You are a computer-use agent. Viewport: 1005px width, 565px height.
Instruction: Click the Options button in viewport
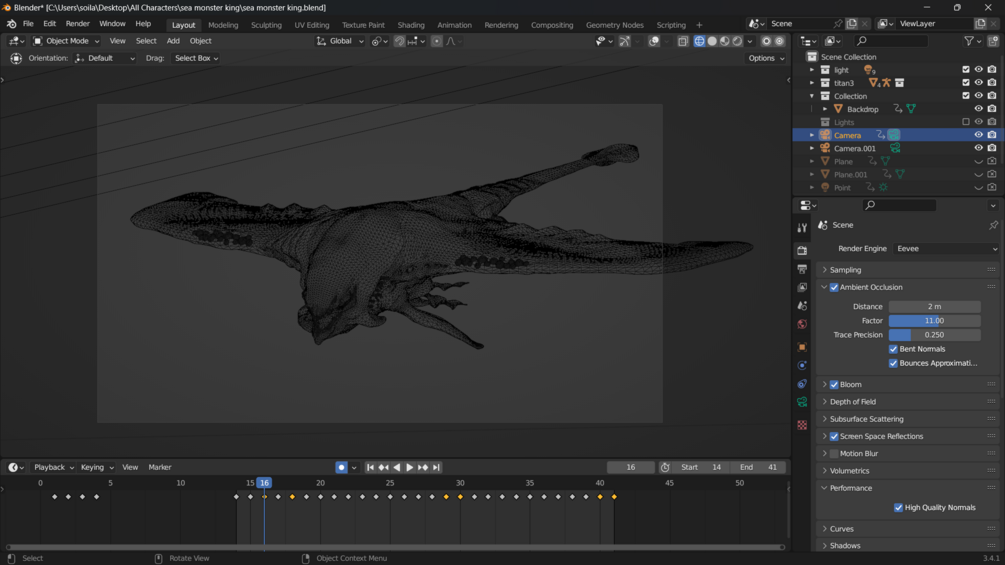coord(766,58)
